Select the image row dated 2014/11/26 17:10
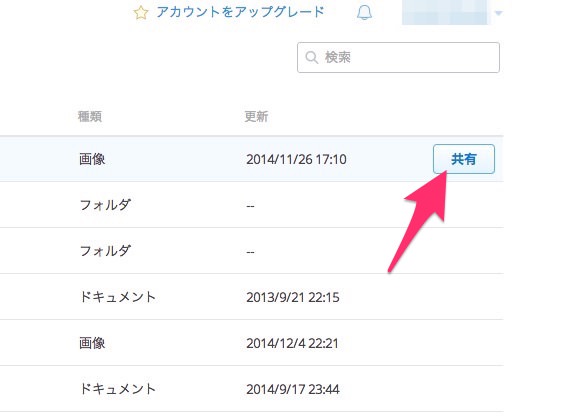This screenshot has height=419, width=584. point(252,159)
